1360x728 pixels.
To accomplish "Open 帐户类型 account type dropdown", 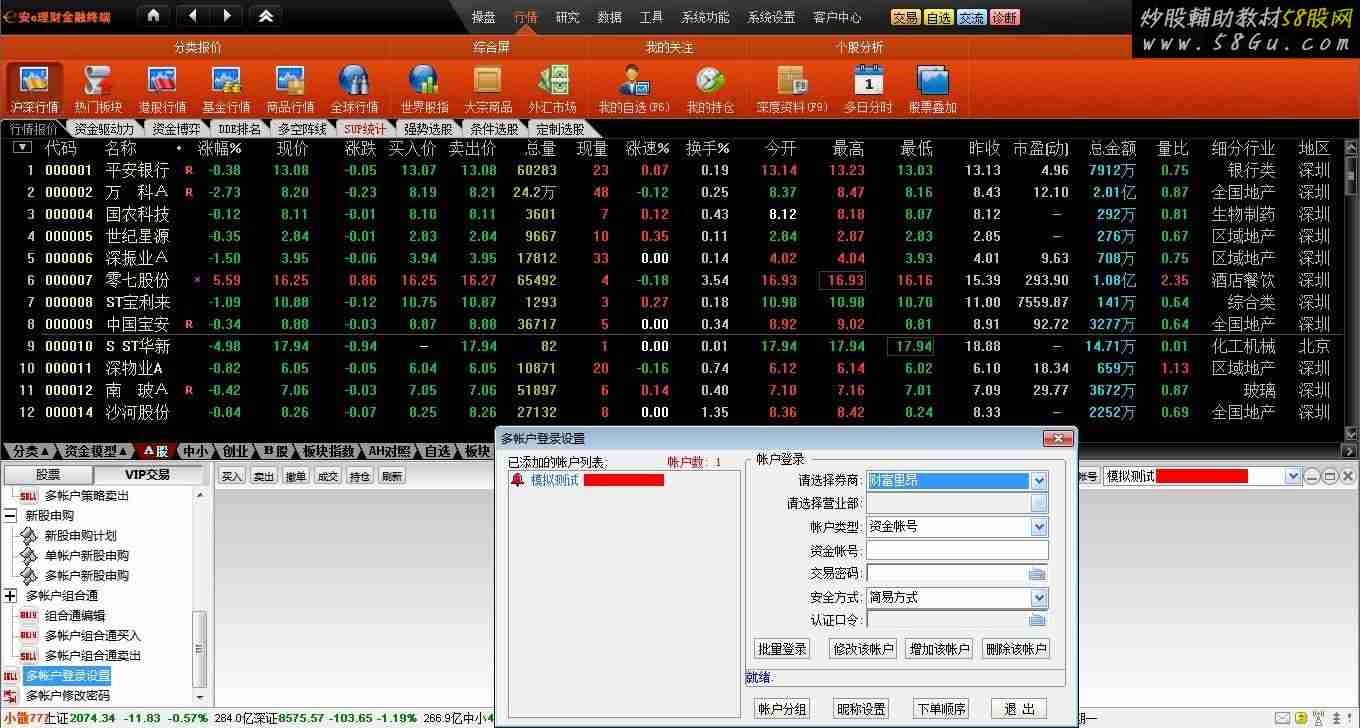I will [1039, 527].
